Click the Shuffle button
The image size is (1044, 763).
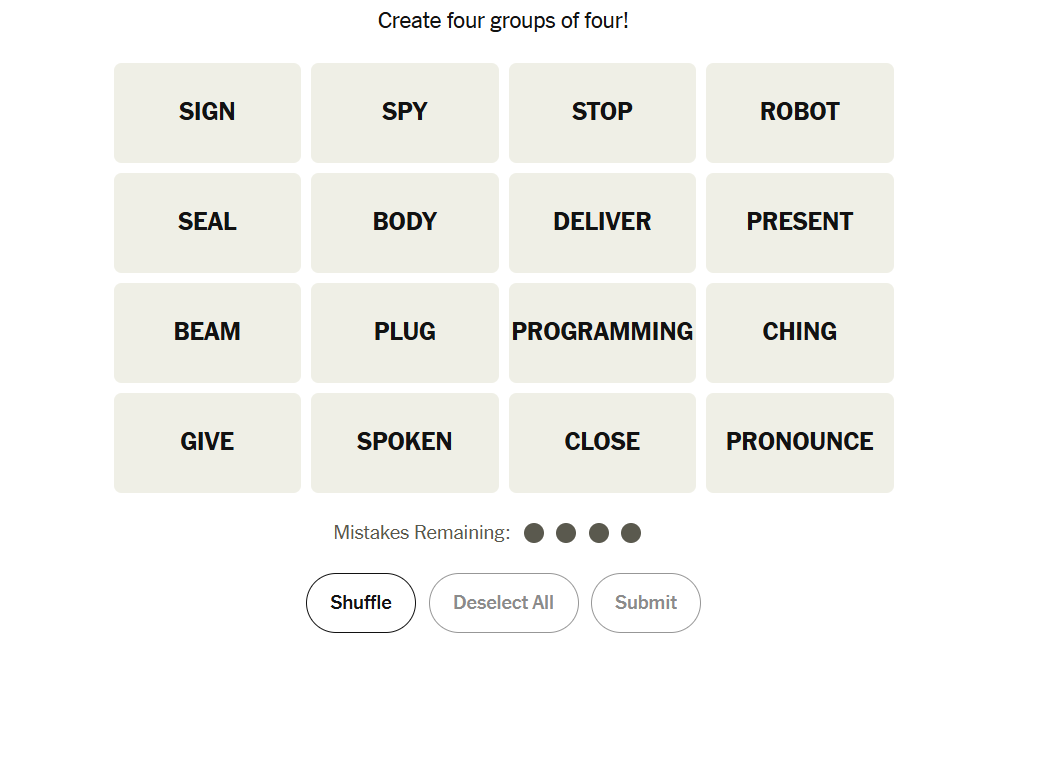360,602
